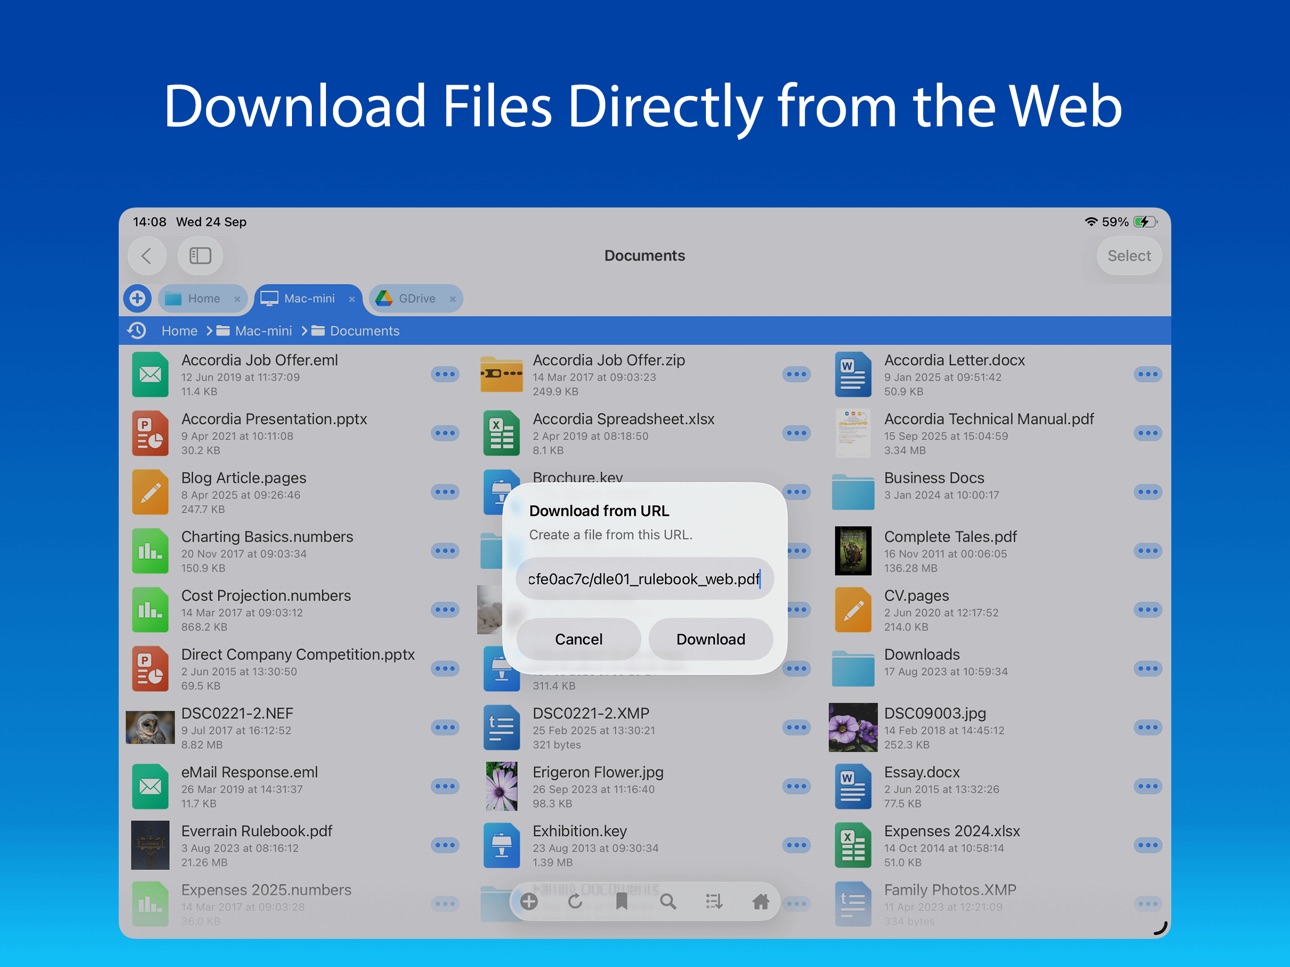Toggle the sidebar panel icon
1290x967 pixels.
(200, 256)
